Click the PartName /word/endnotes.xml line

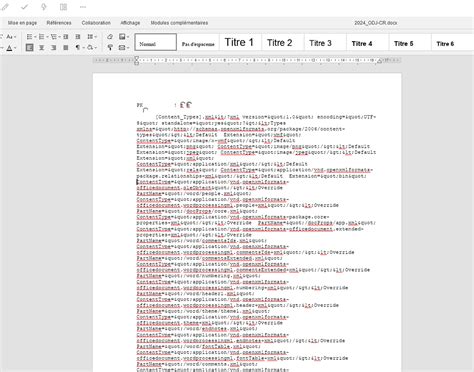click(197, 328)
